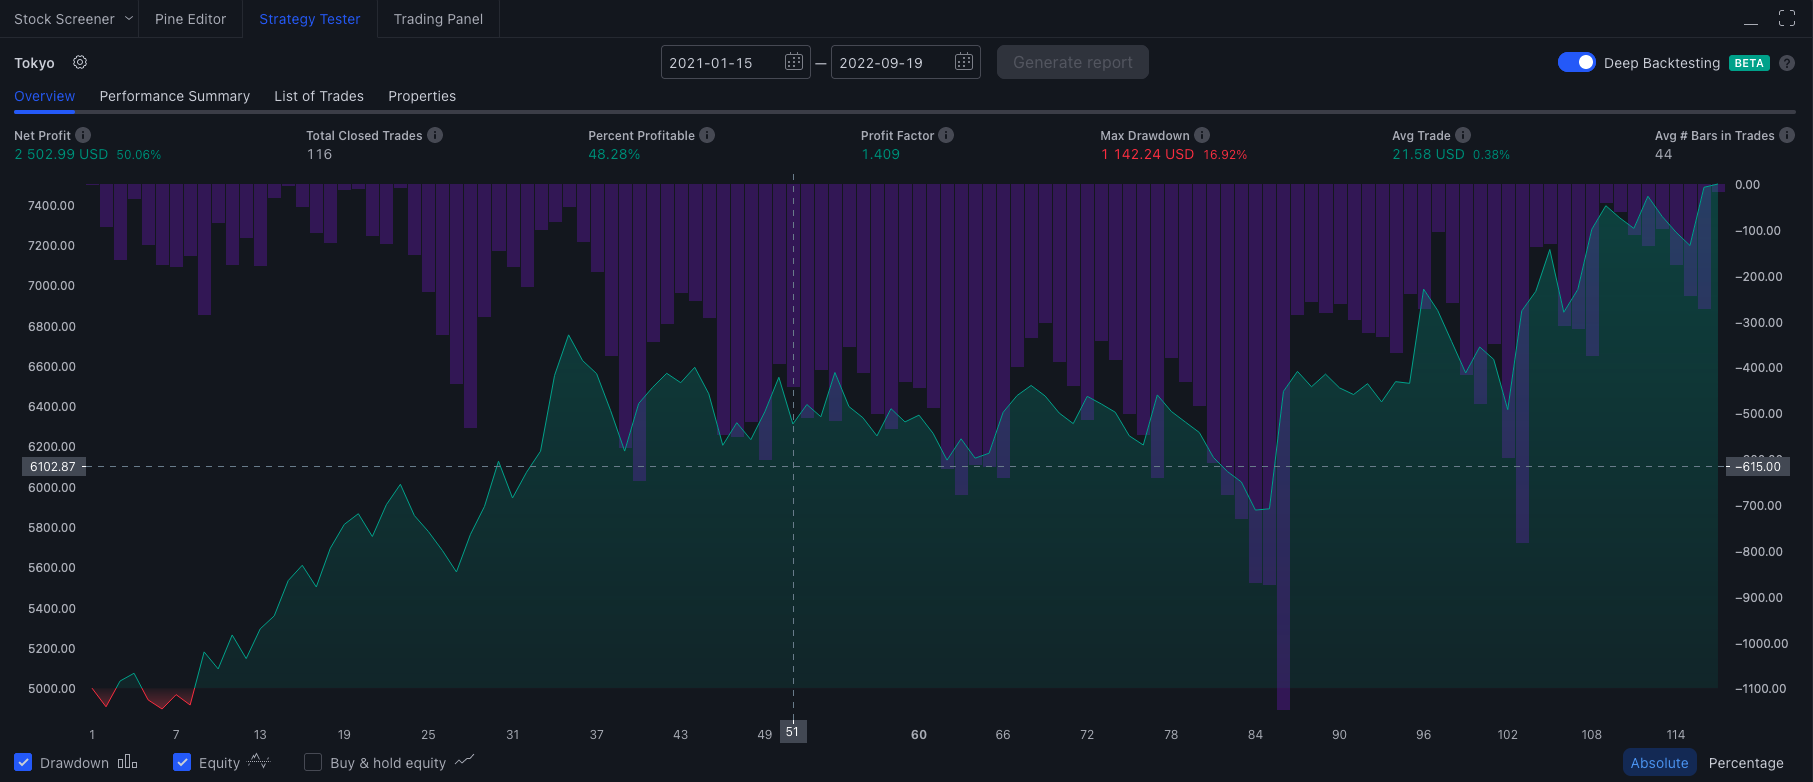Show Max Drawdown info icon

(1202, 135)
